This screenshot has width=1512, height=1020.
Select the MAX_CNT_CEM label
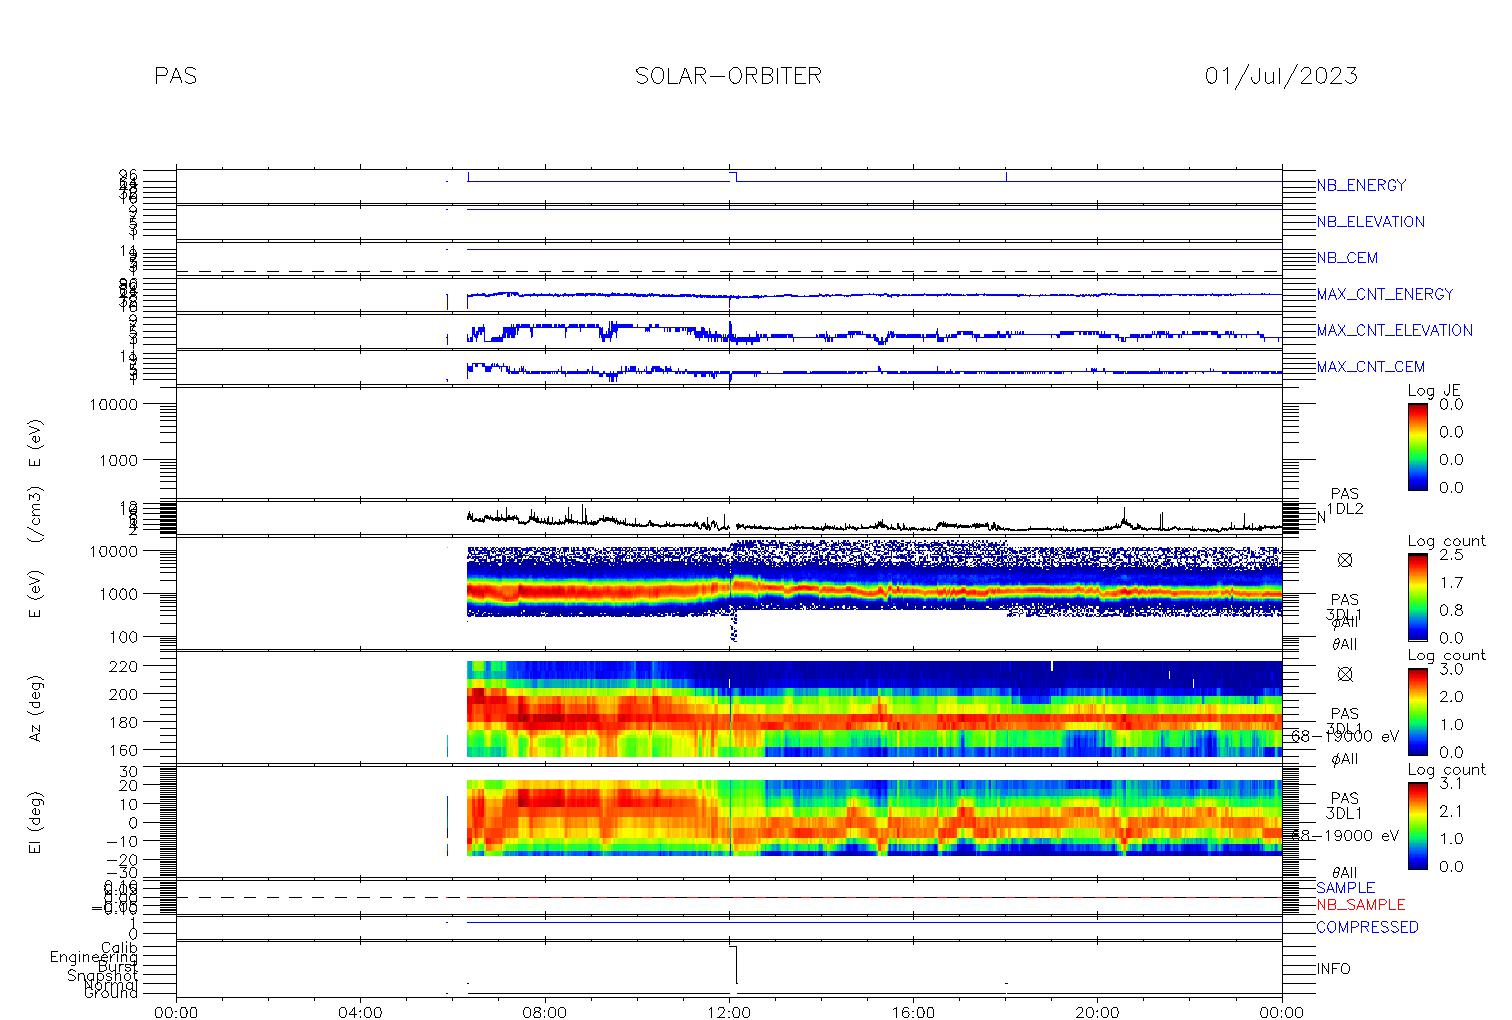coord(1371,367)
